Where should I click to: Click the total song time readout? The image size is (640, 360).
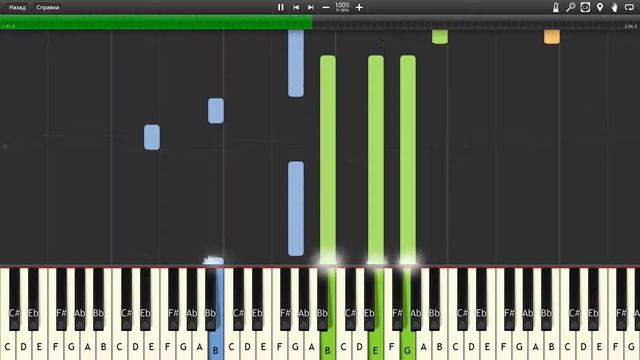click(x=630, y=27)
